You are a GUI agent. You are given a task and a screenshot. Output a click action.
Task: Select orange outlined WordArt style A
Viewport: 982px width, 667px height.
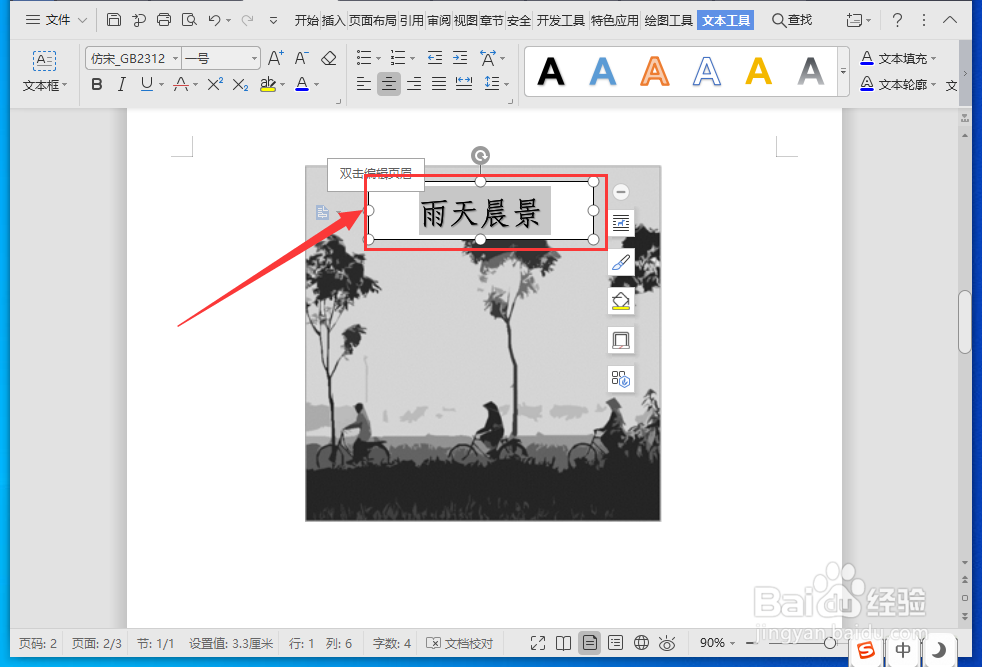(x=654, y=71)
